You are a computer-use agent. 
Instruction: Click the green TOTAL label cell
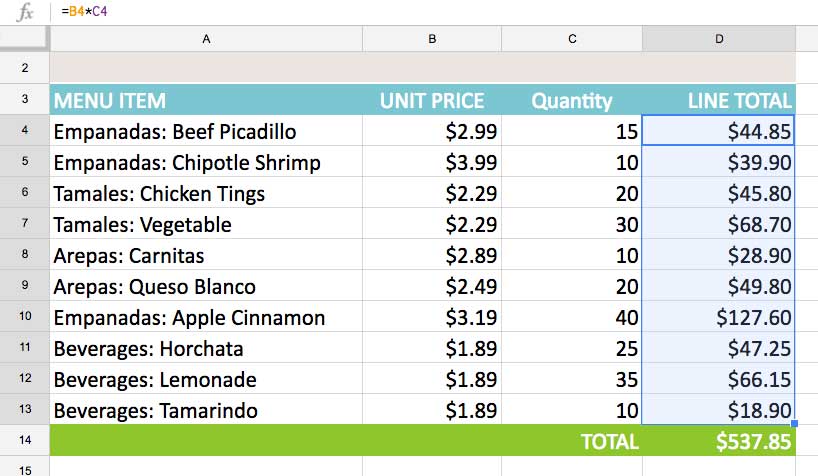(x=572, y=441)
